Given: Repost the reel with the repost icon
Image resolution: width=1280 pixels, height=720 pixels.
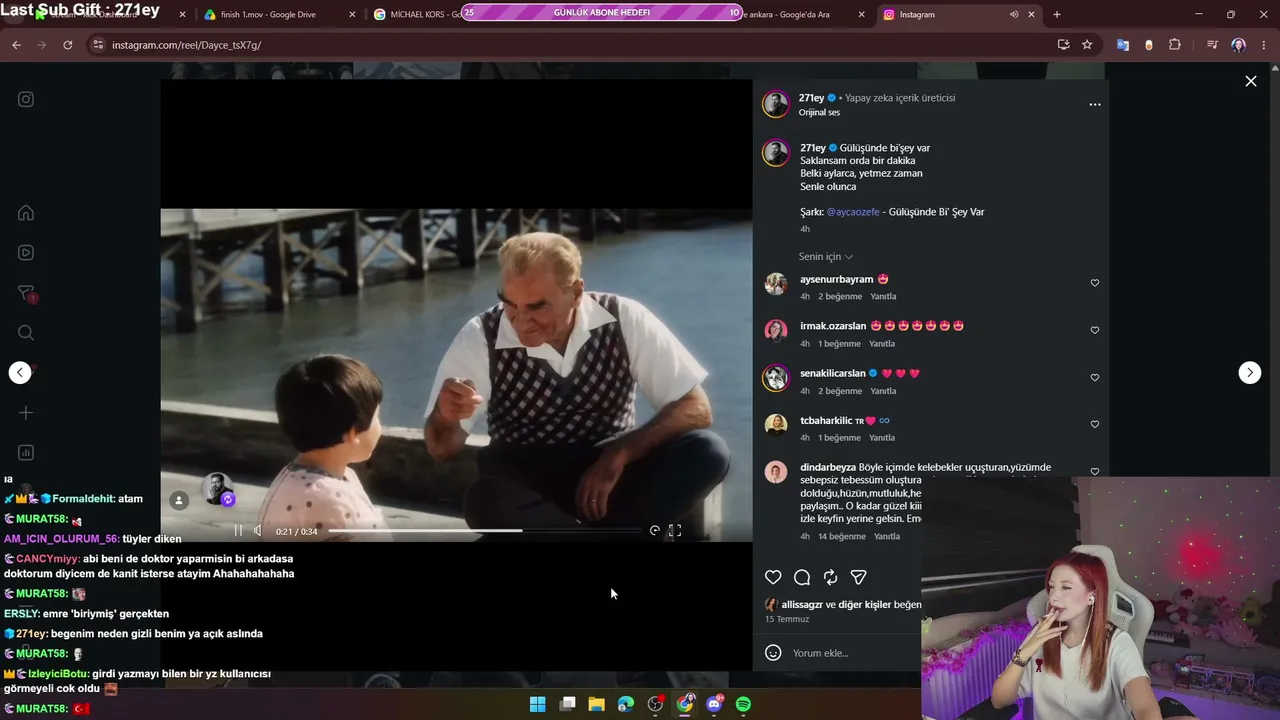Looking at the screenshot, I should [x=830, y=577].
